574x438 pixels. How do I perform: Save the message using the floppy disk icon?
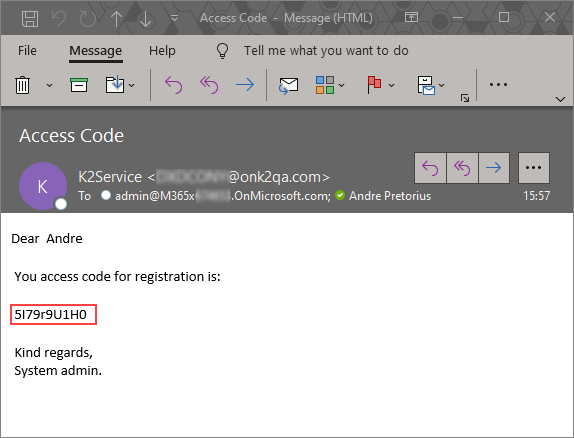click(x=30, y=18)
